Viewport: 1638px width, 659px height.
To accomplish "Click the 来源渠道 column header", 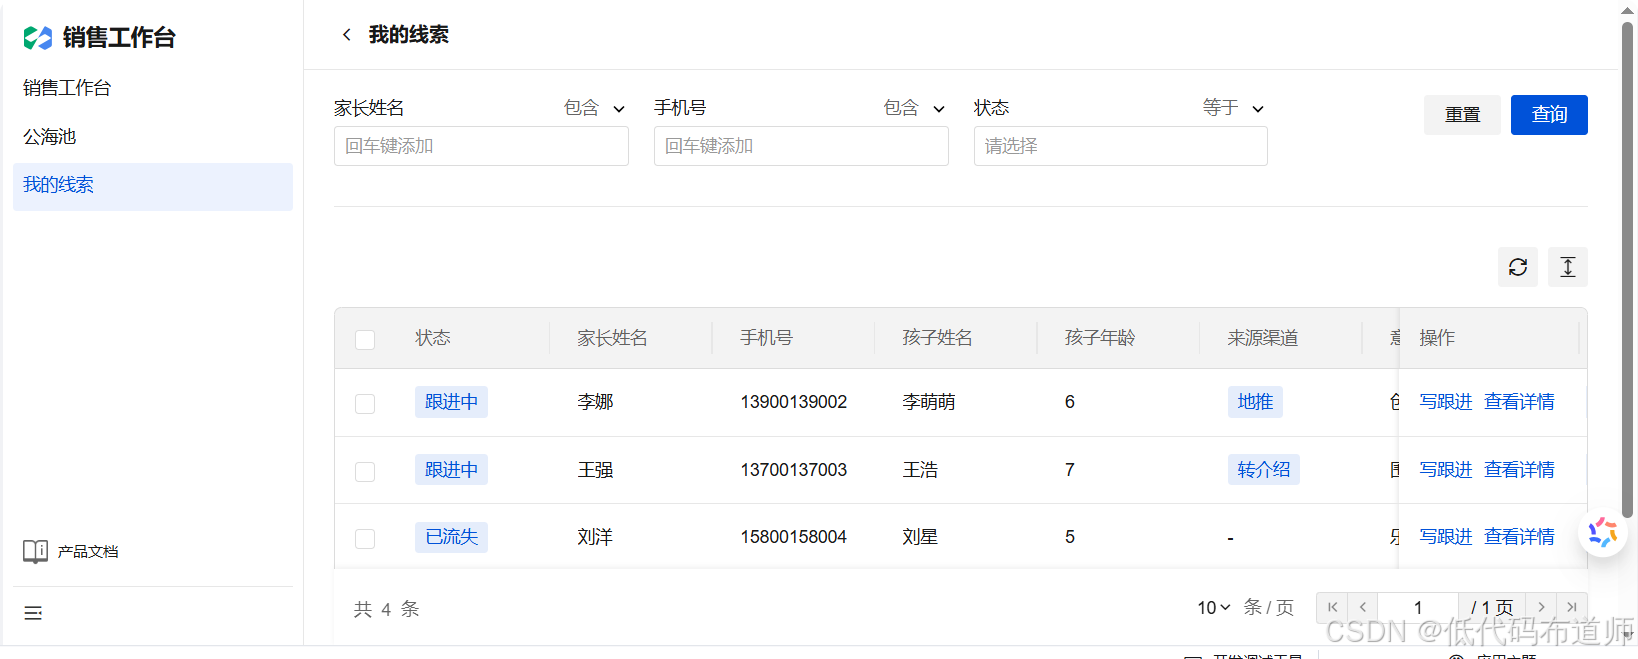I will tap(1263, 338).
